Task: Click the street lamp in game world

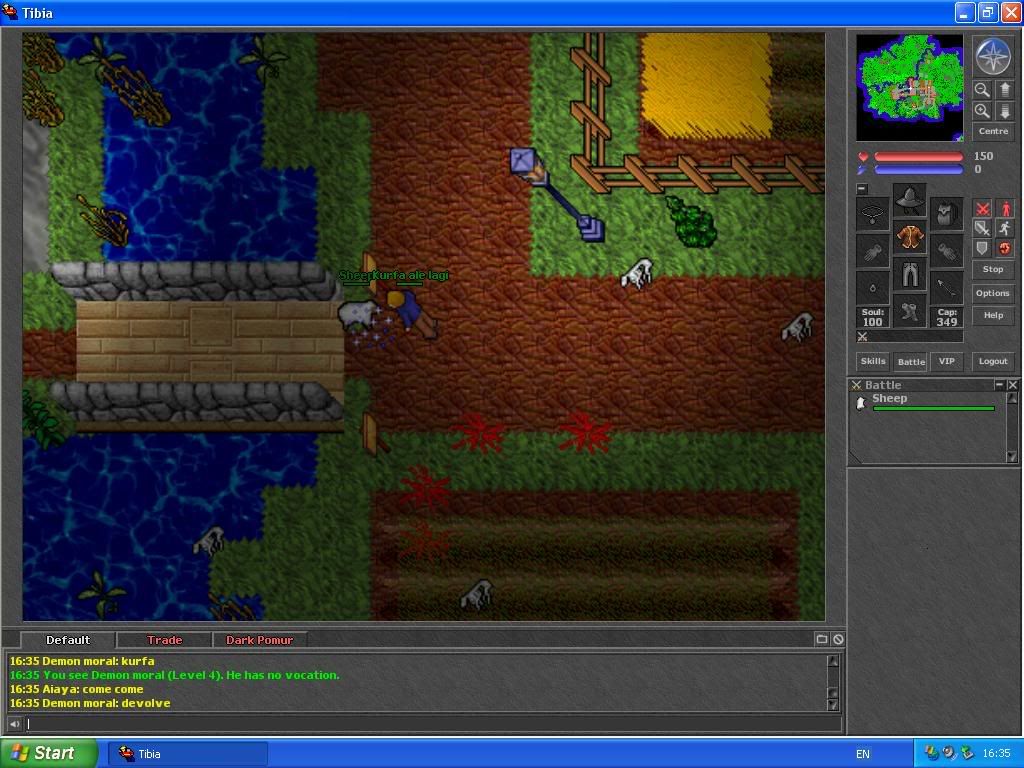Action: pos(556,195)
